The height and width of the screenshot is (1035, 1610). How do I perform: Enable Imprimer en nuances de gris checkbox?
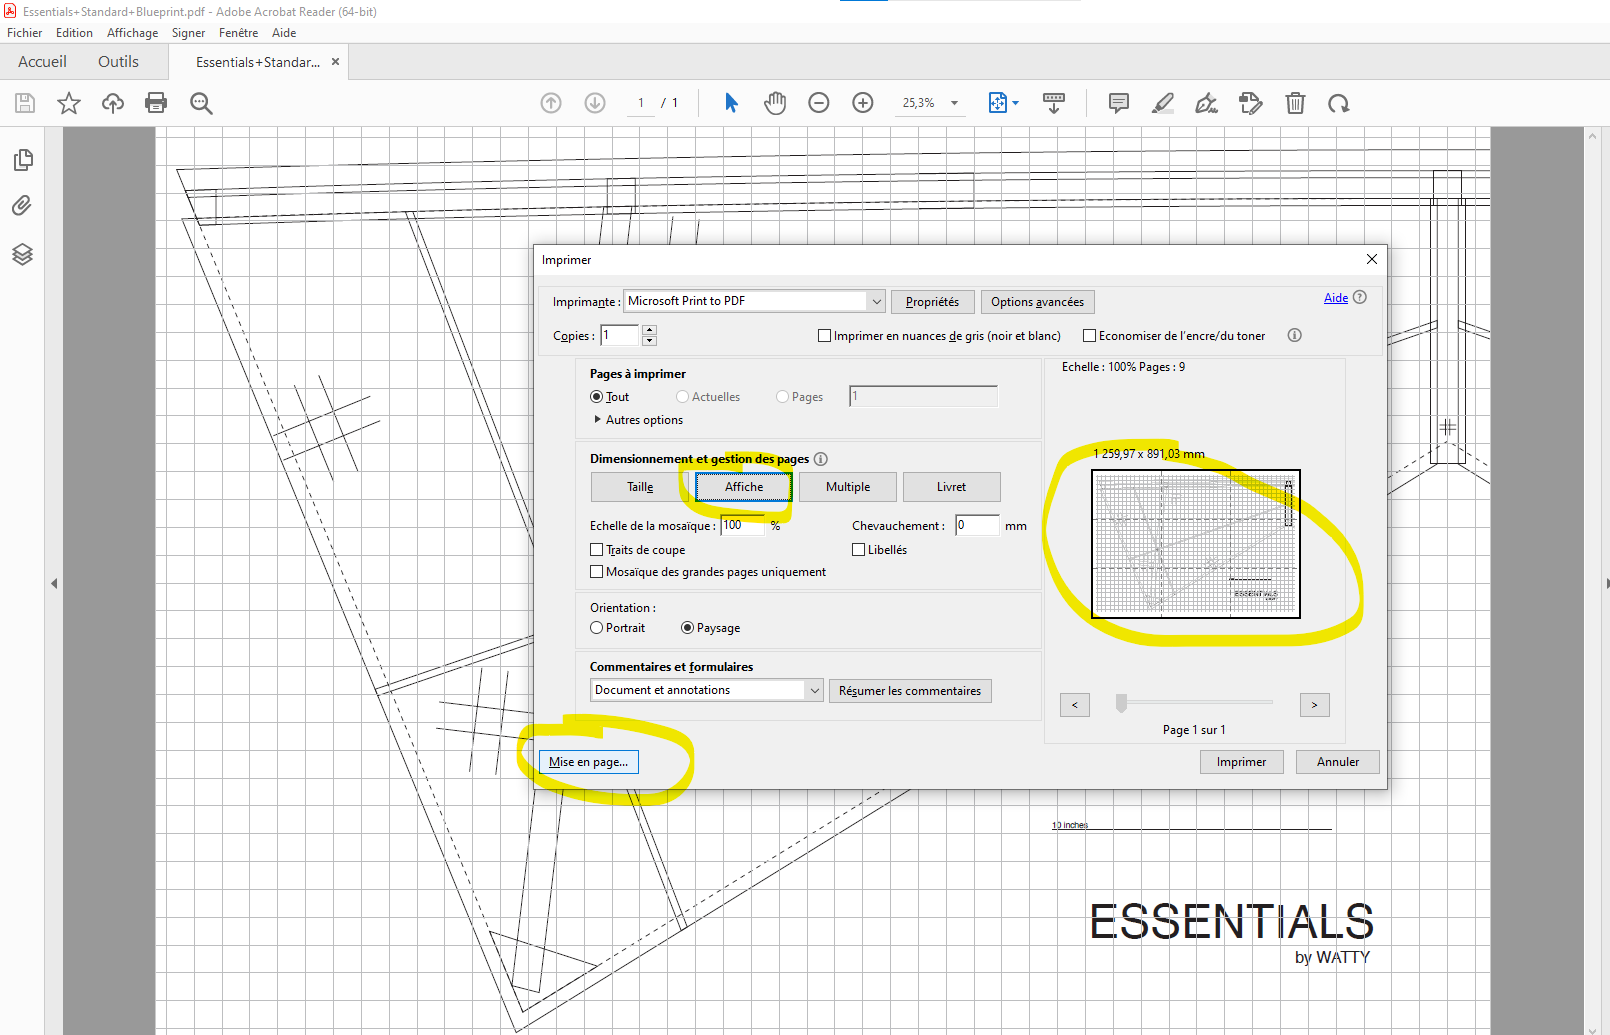click(x=825, y=336)
